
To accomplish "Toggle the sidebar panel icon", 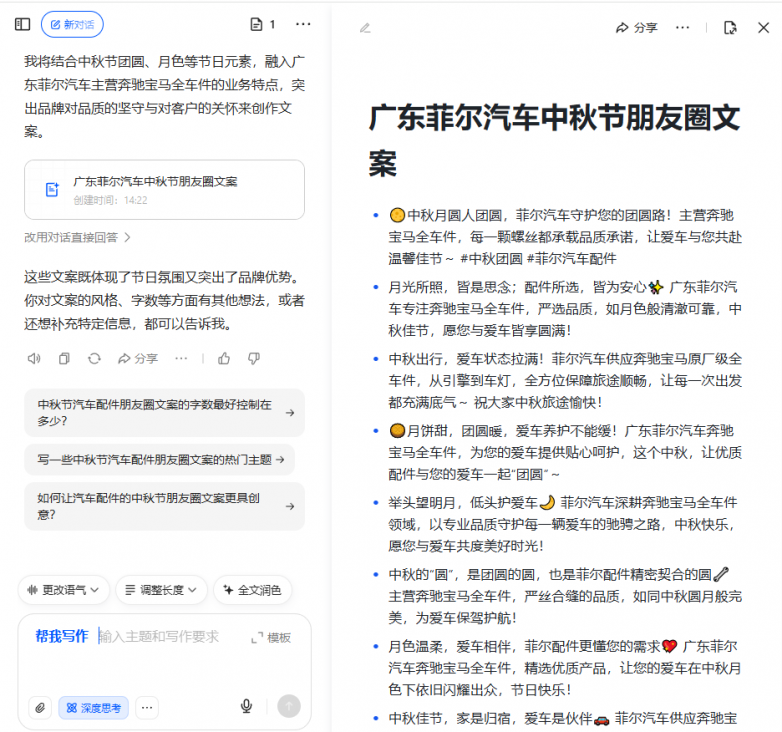I will click(x=22, y=24).
